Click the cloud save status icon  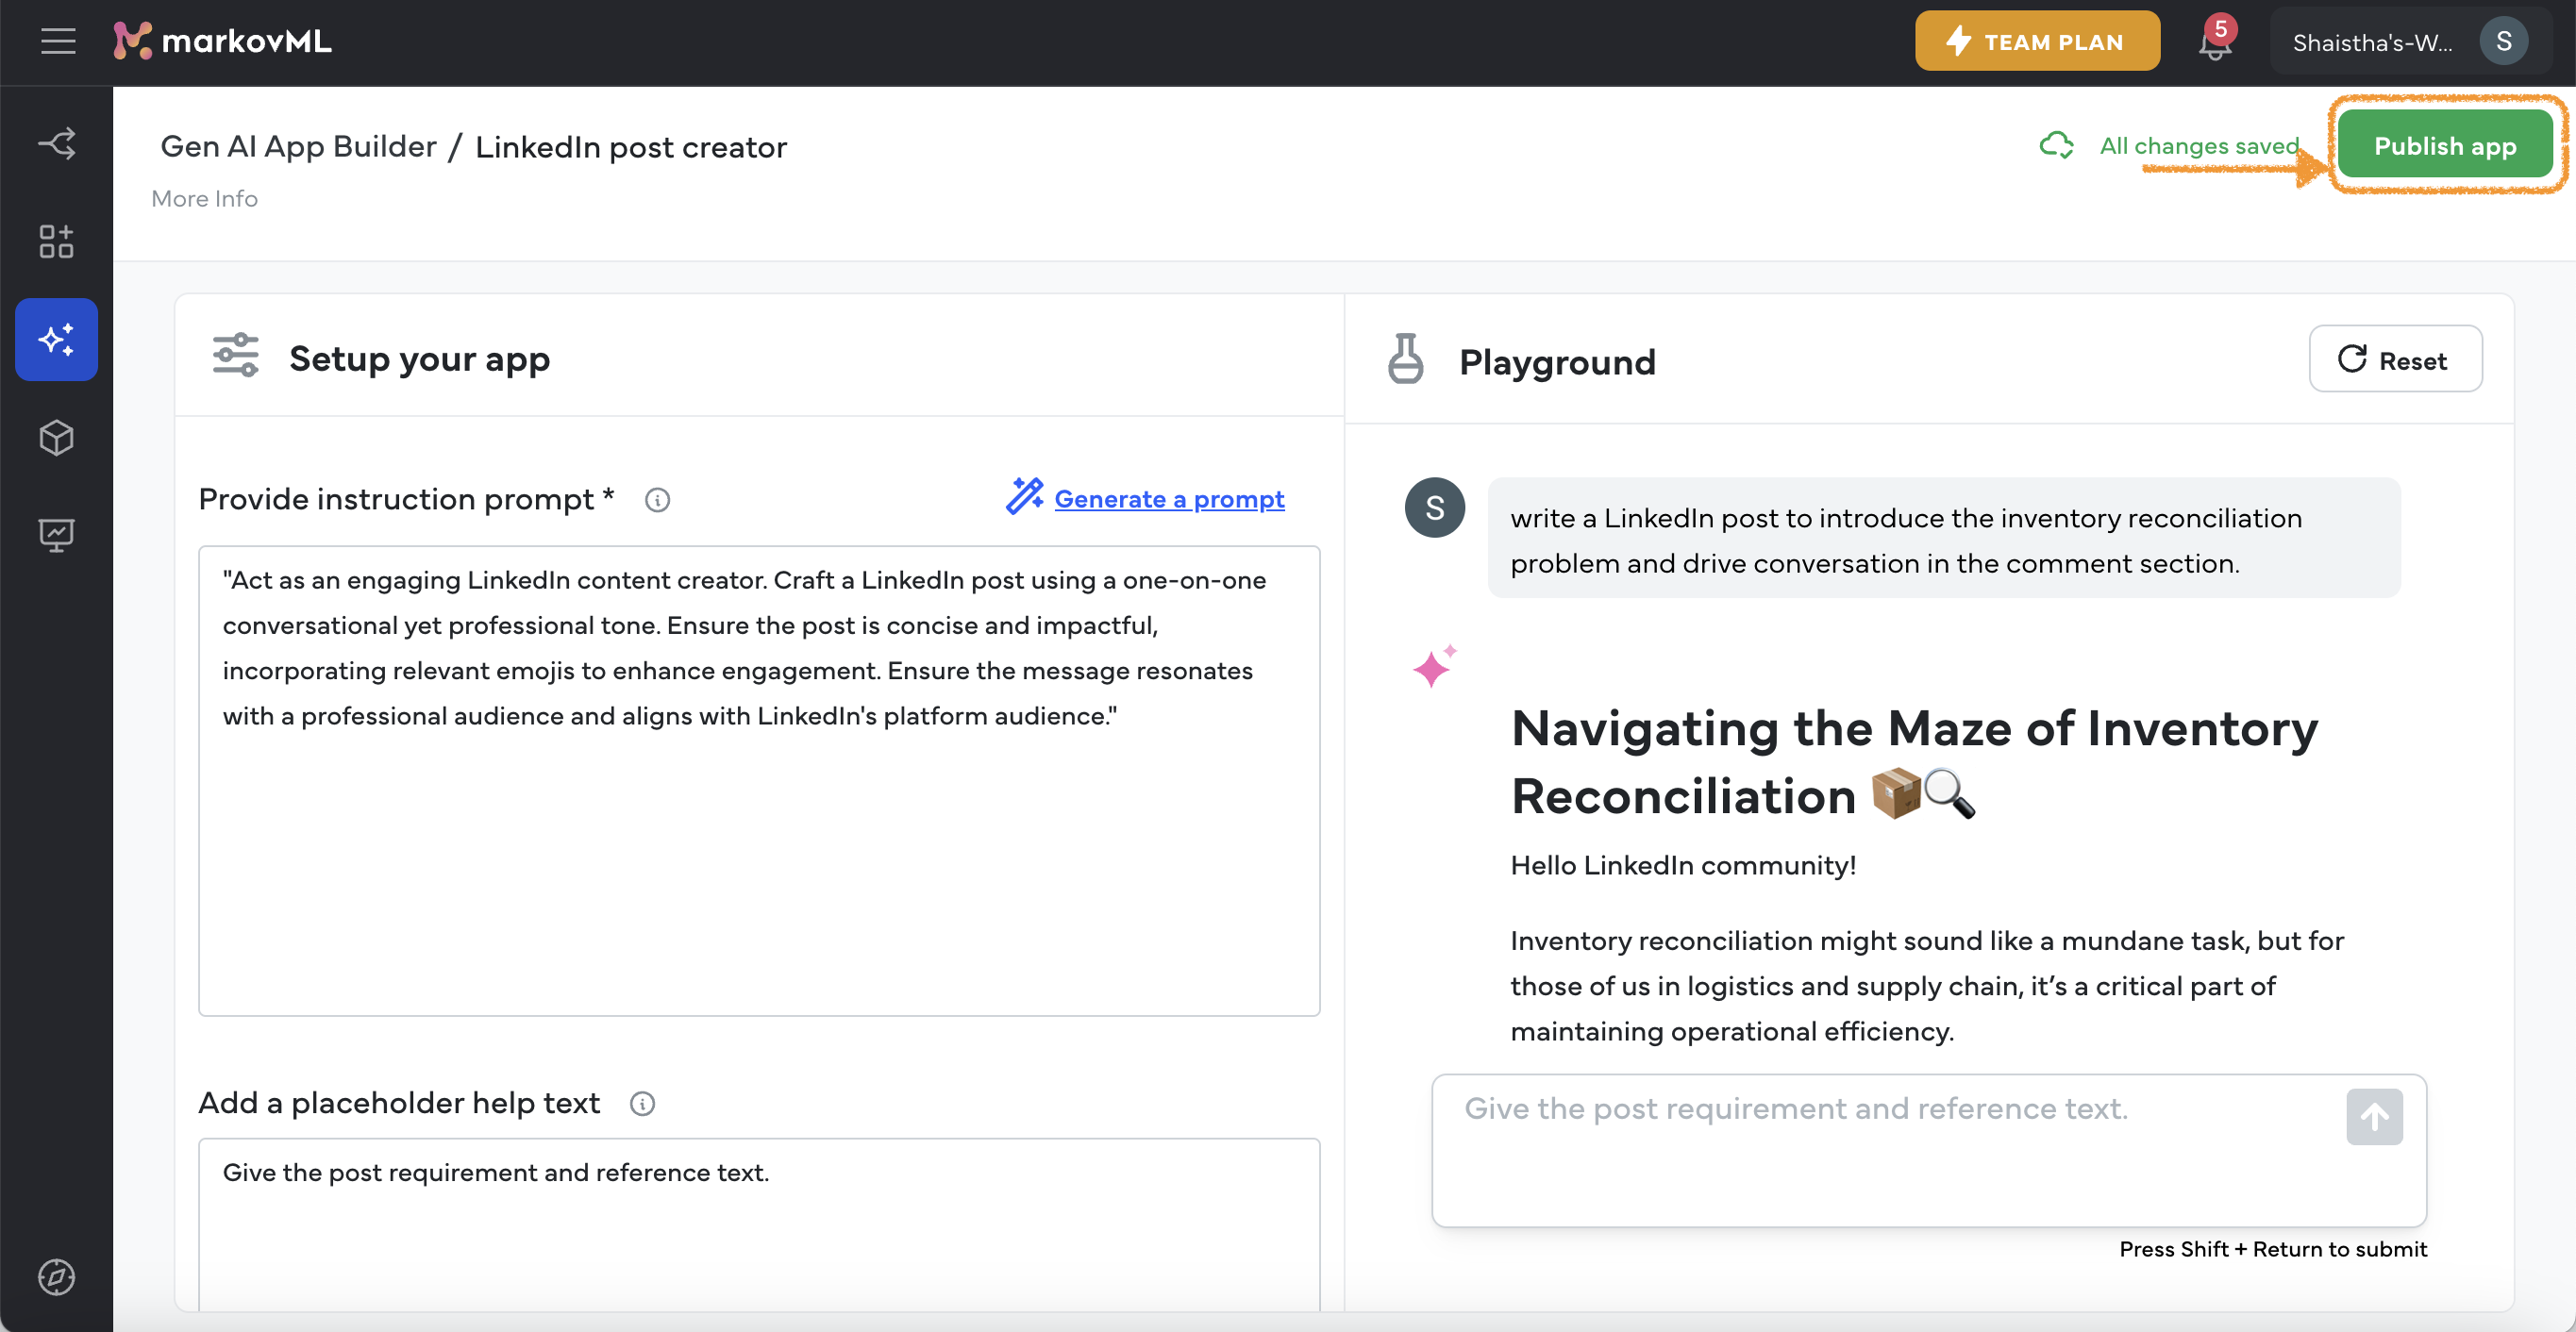coord(2056,146)
